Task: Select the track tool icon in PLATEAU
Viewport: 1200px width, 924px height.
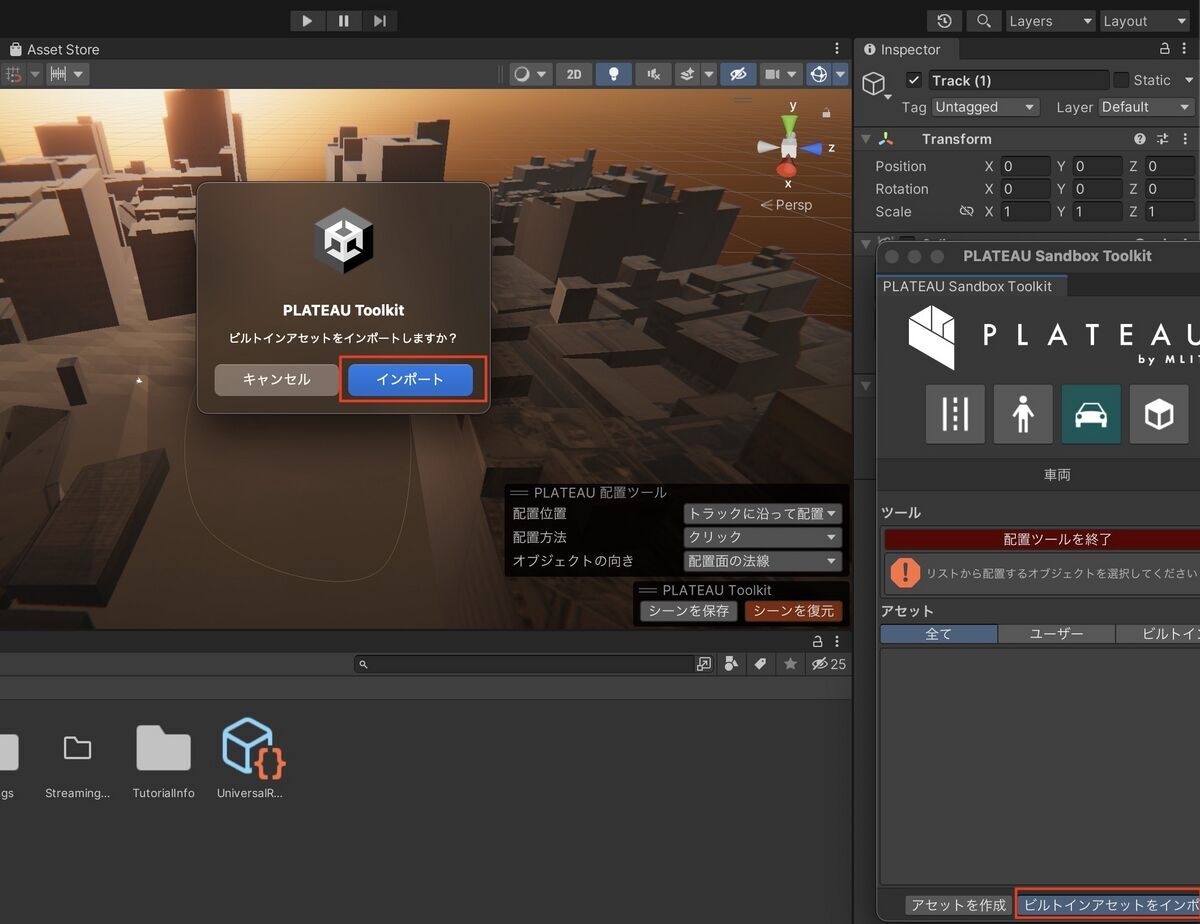Action: click(x=955, y=414)
